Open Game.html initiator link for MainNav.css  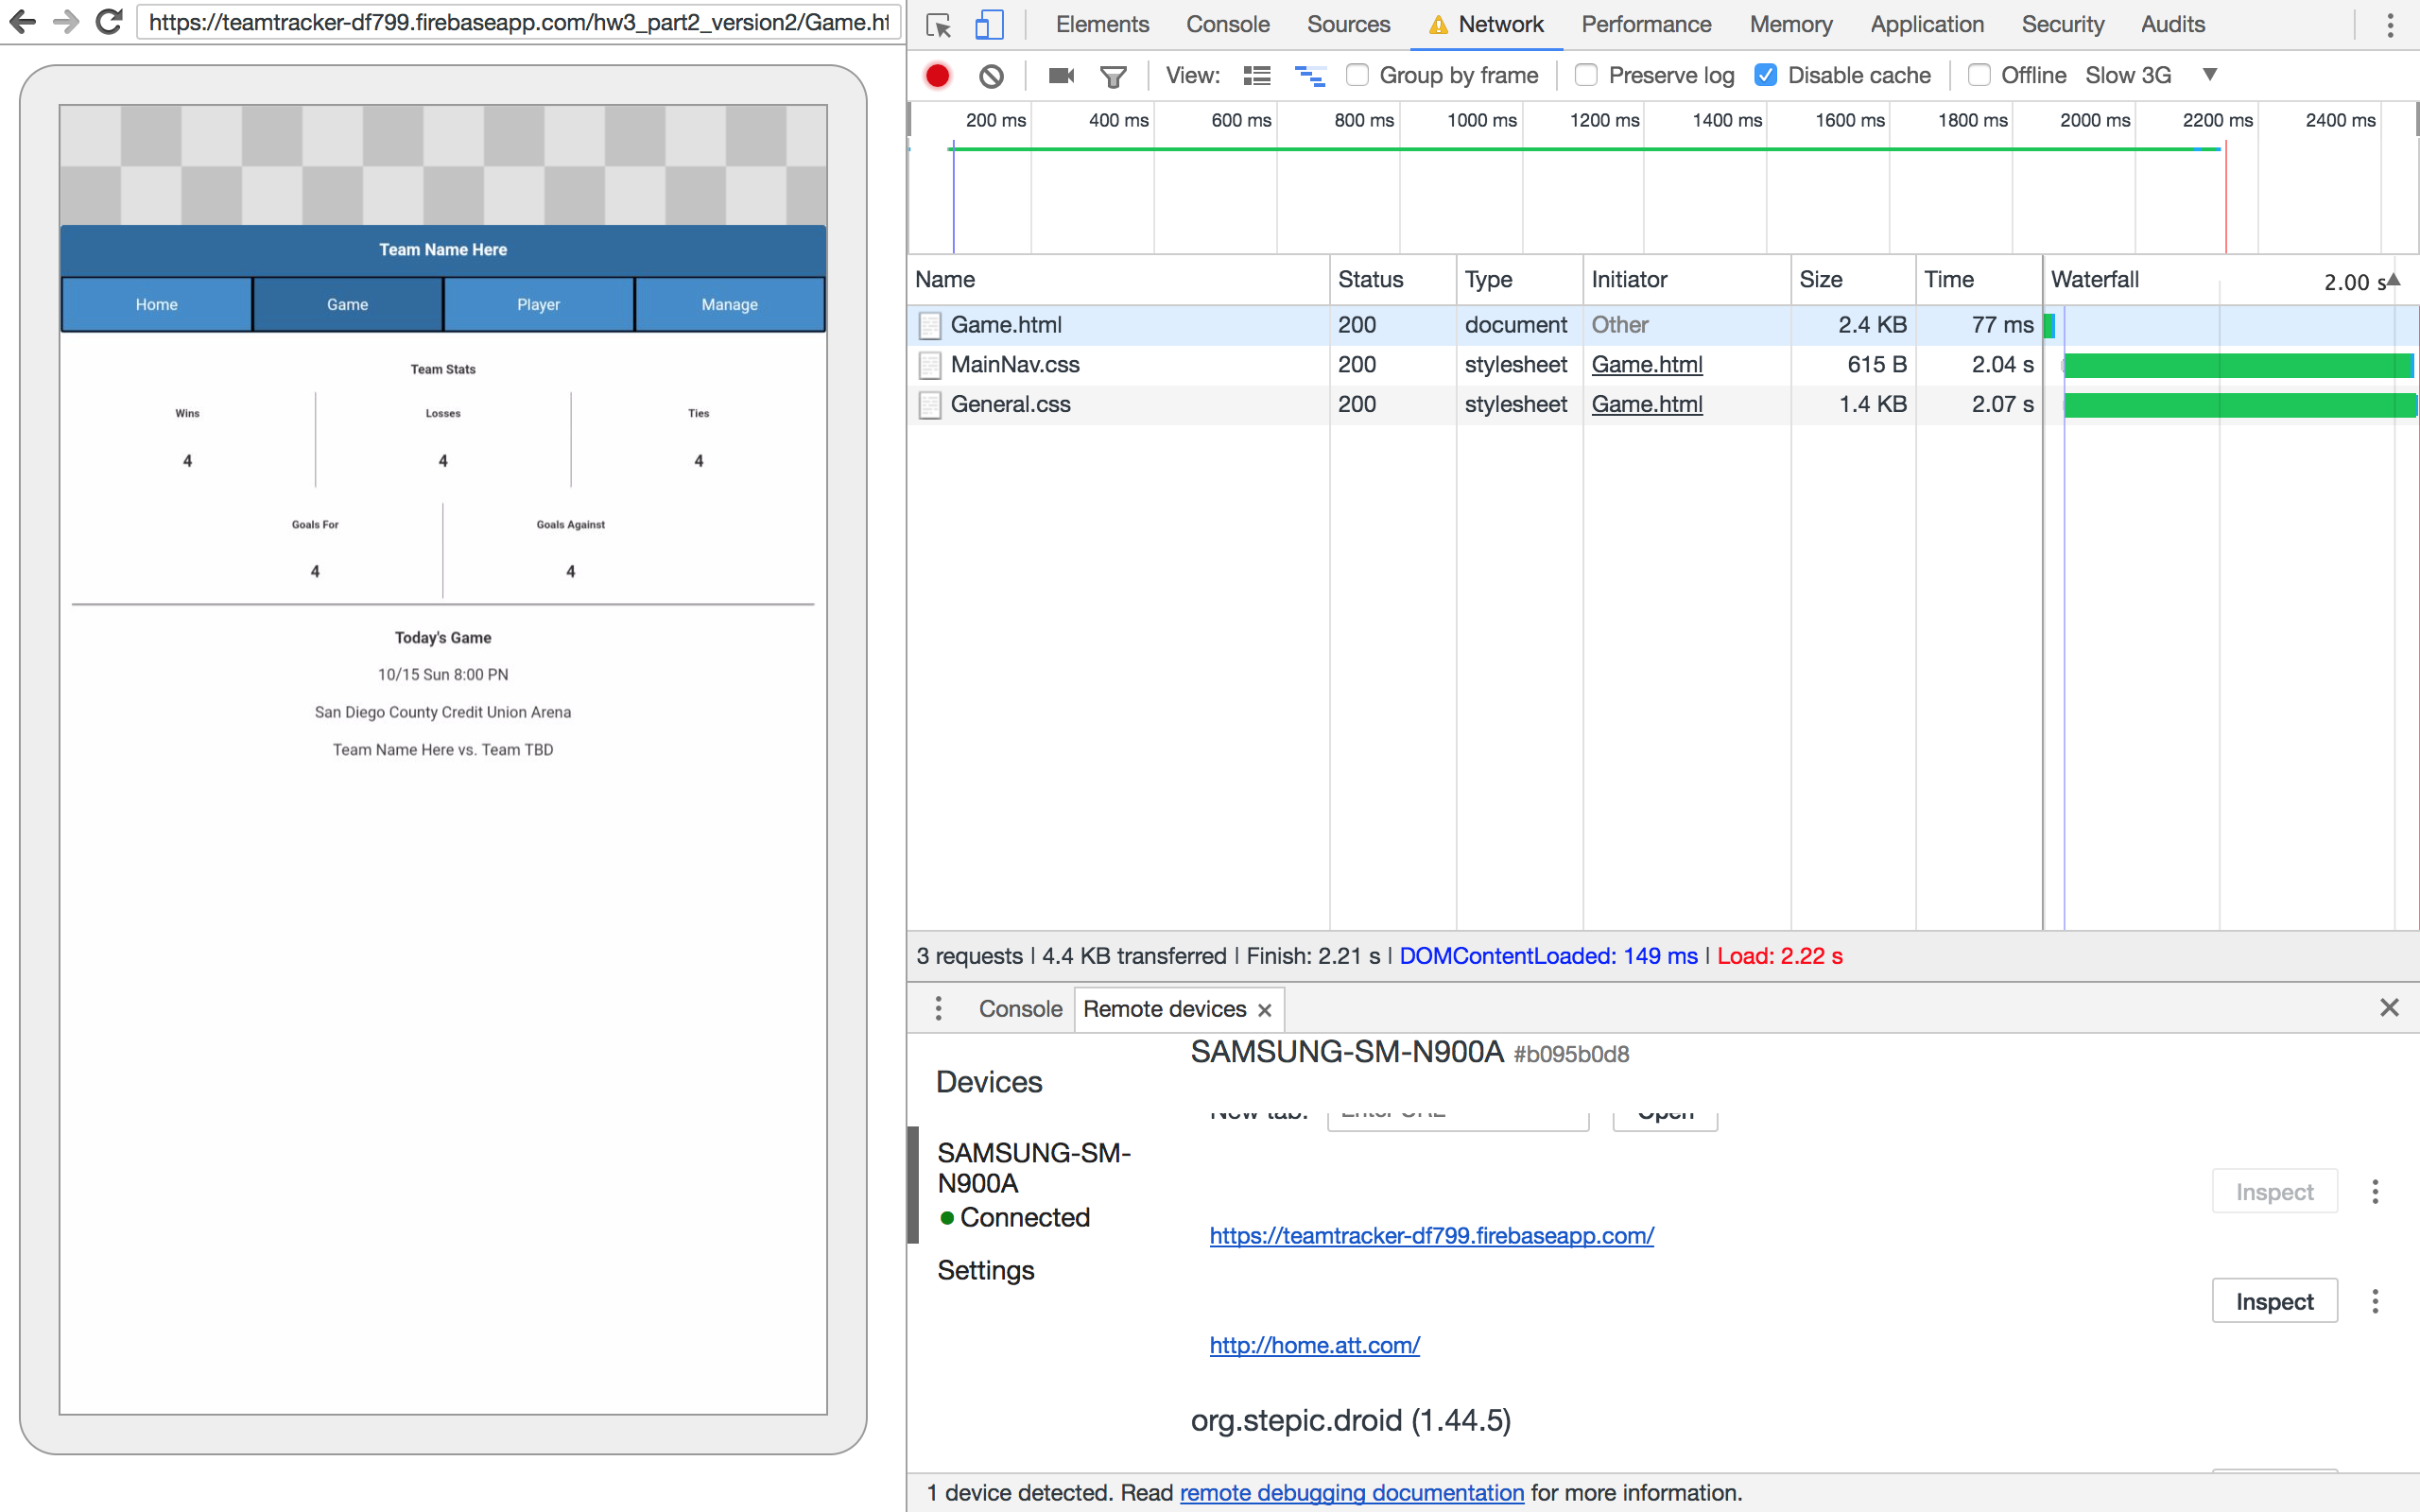1647,365
